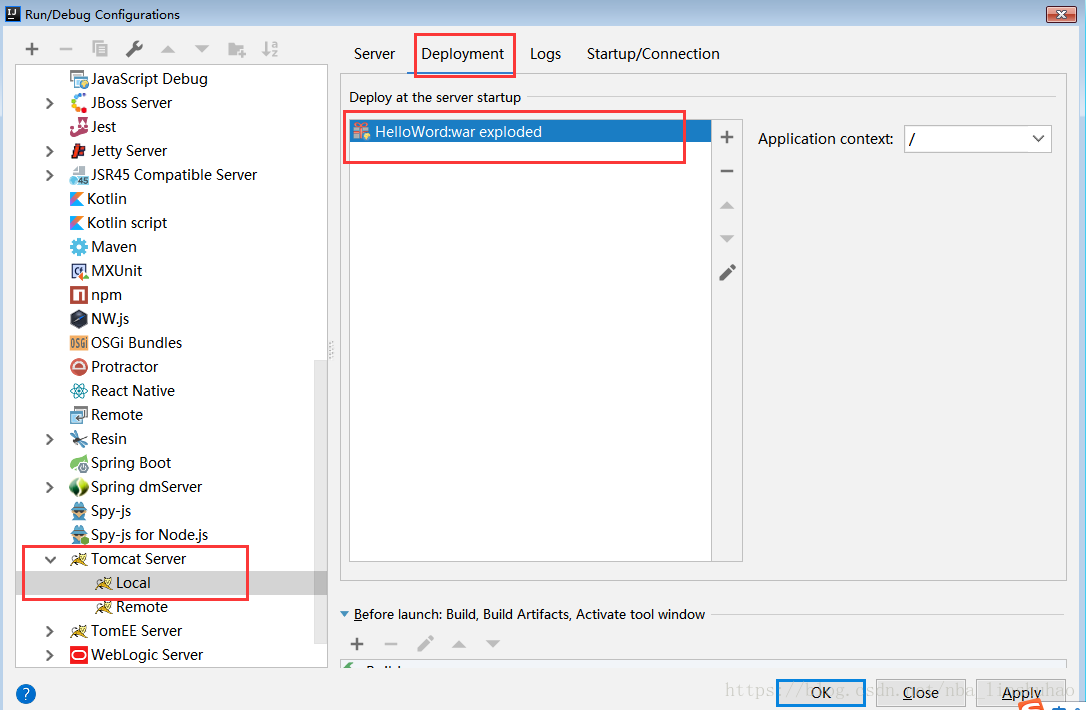
Task: Edit Before launch task pencil icon
Action: click(x=425, y=644)
